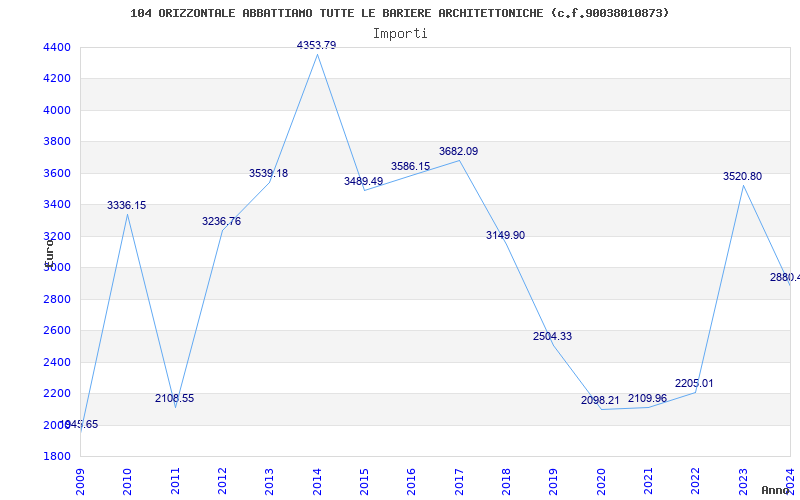Screen dimensions: 800x500
Task: Click the x-axis year 2009
Action: [80, 481]
